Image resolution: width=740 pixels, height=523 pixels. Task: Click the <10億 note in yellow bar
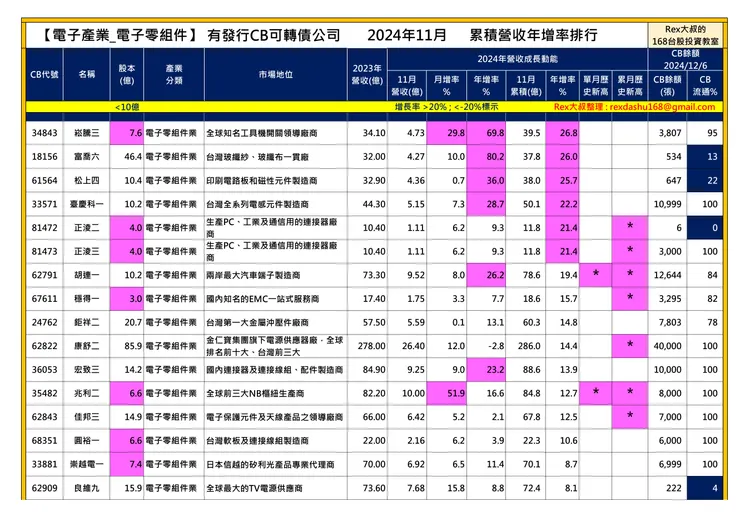coord(127,107)
